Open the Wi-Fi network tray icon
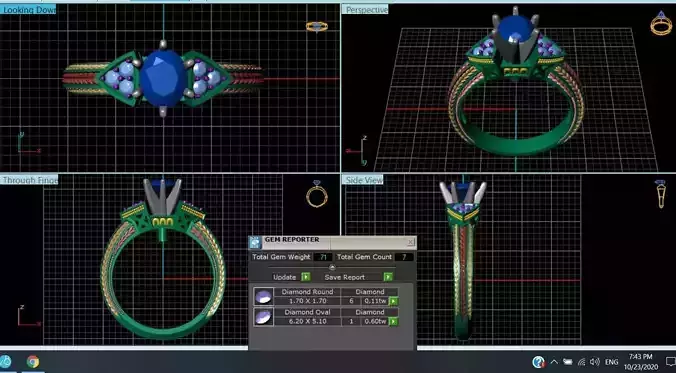 [582, 362]
